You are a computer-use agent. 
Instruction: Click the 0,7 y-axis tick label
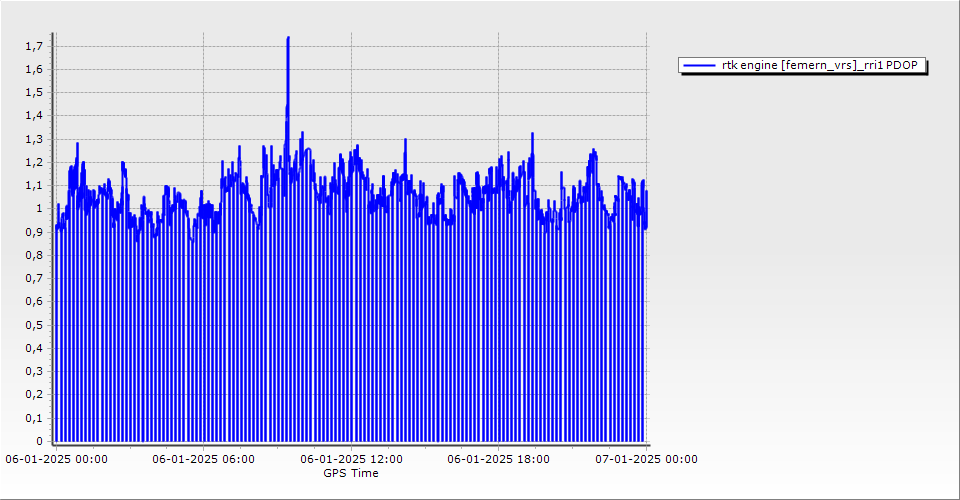click(x=34, y=278)
